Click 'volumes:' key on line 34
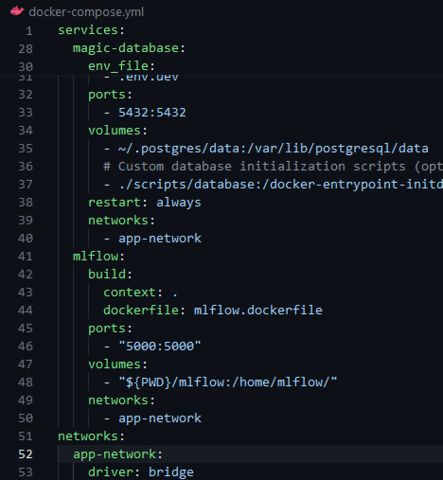Screen dimensions: 443x480 tap(118, 130)
